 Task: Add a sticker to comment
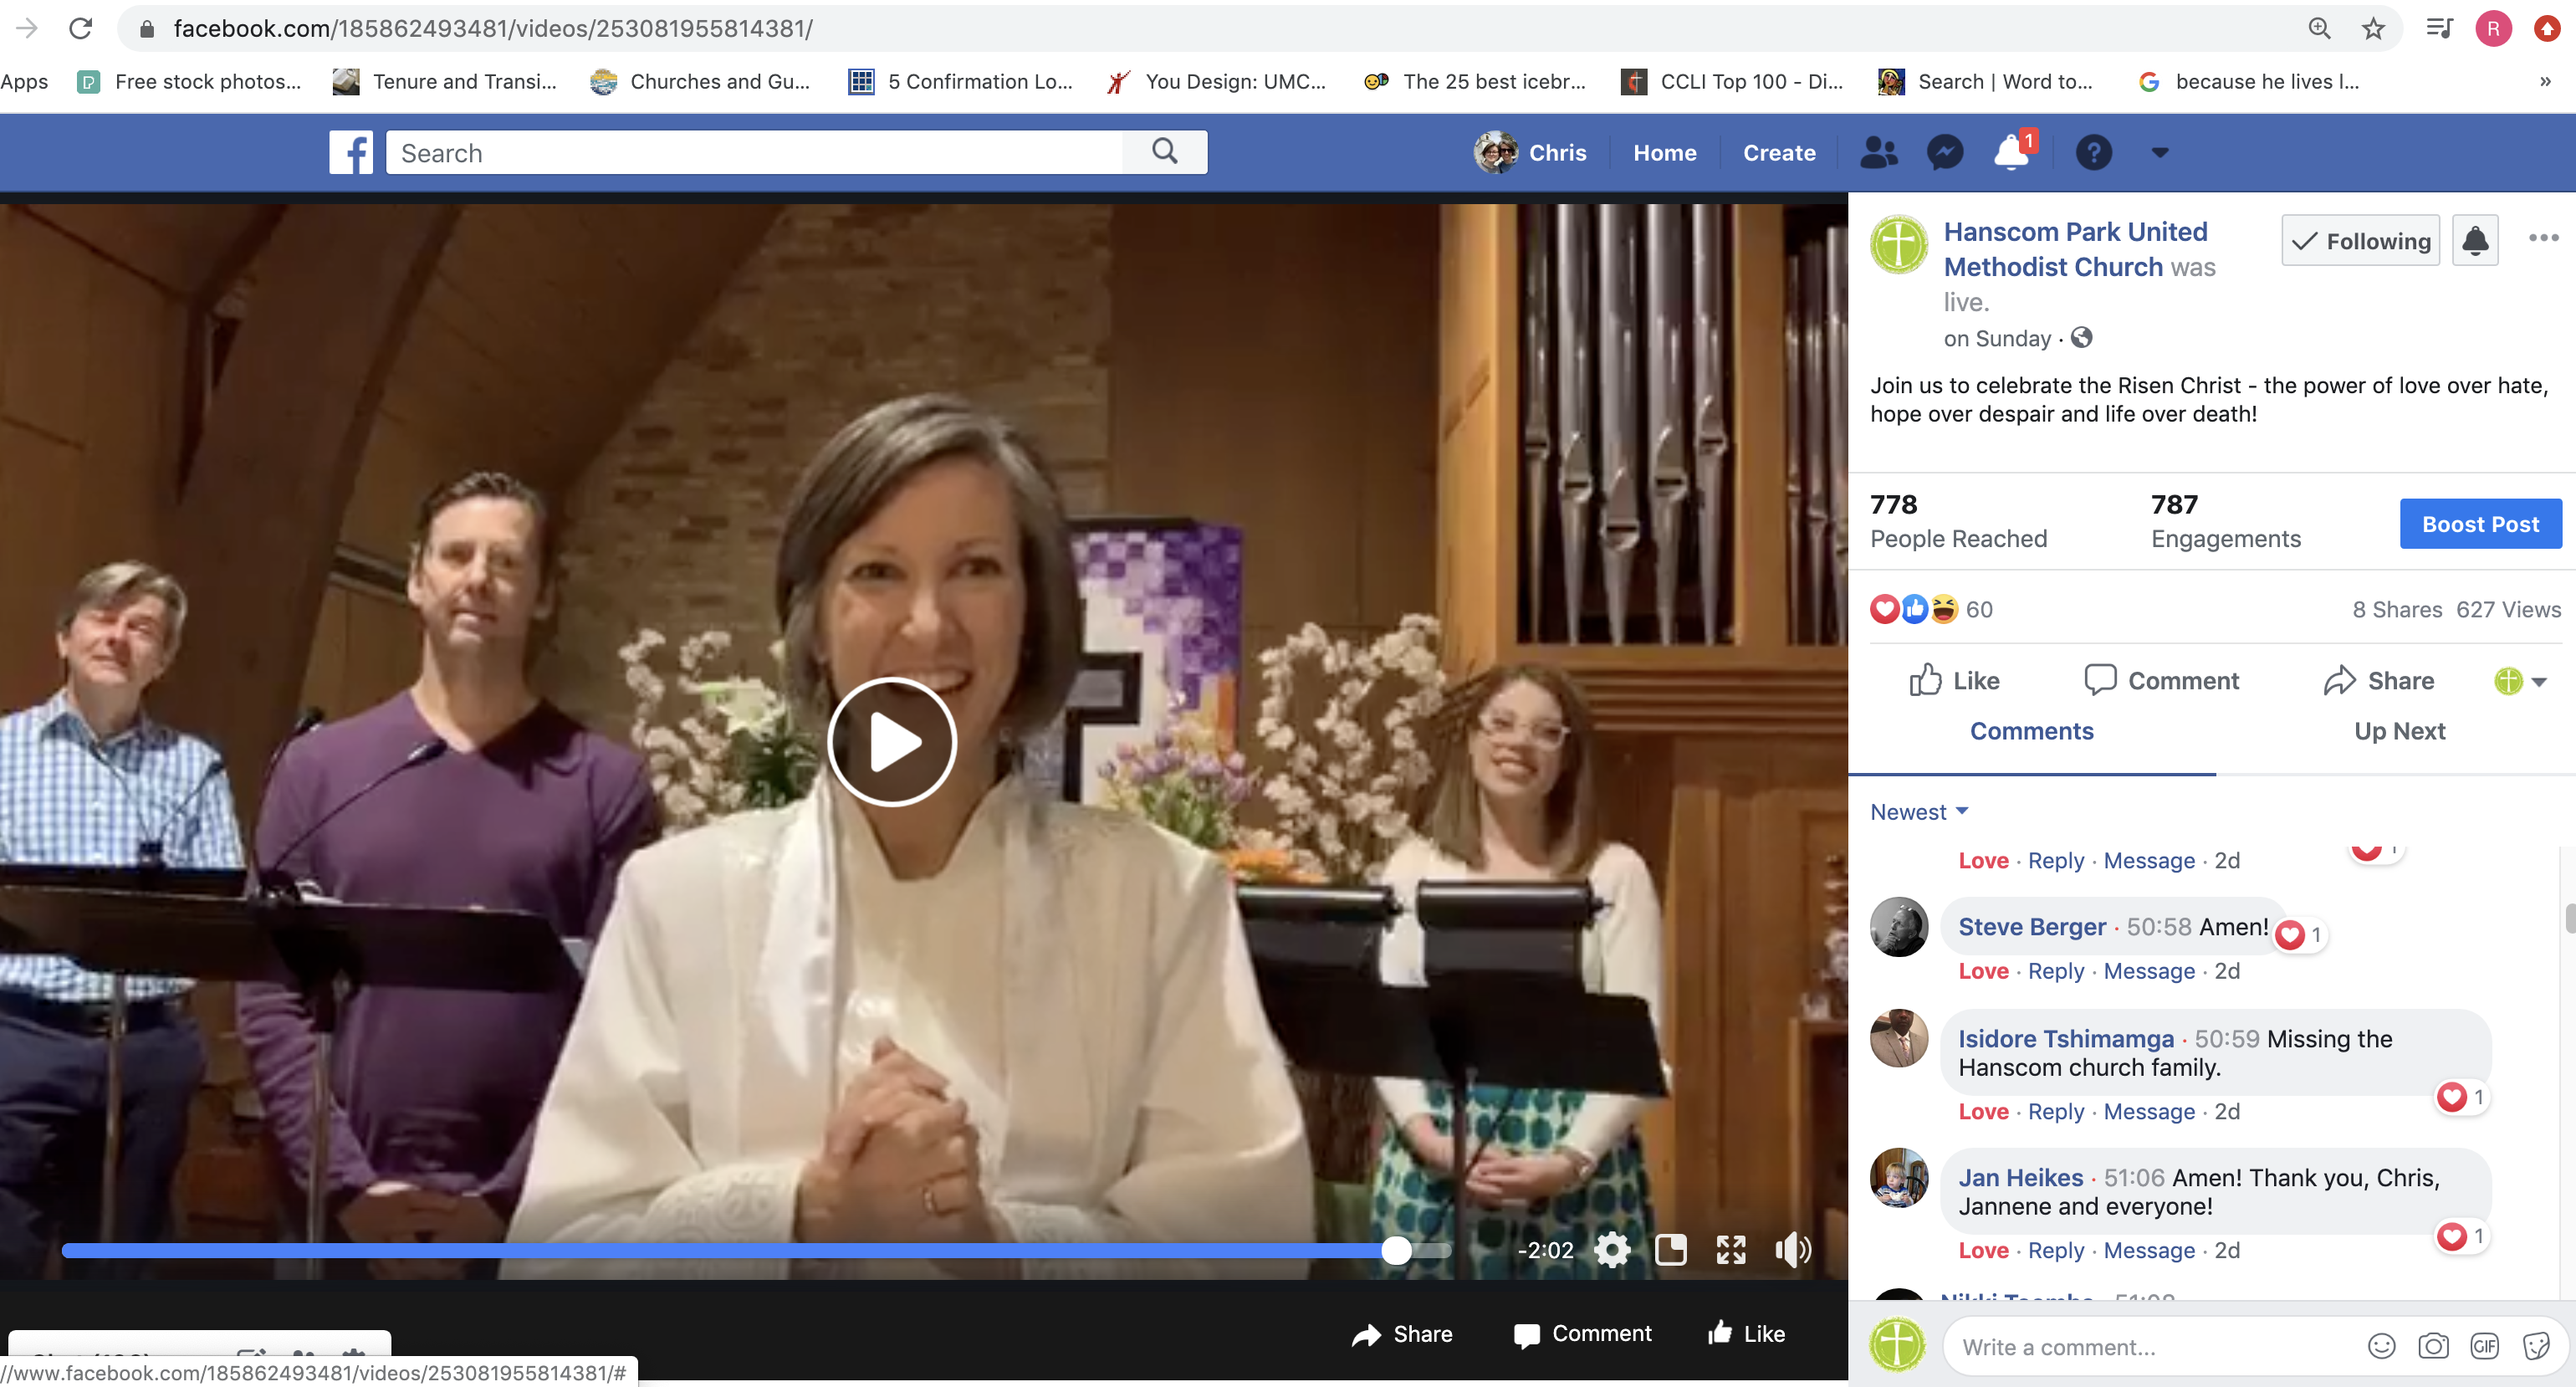point(2536,1347)
